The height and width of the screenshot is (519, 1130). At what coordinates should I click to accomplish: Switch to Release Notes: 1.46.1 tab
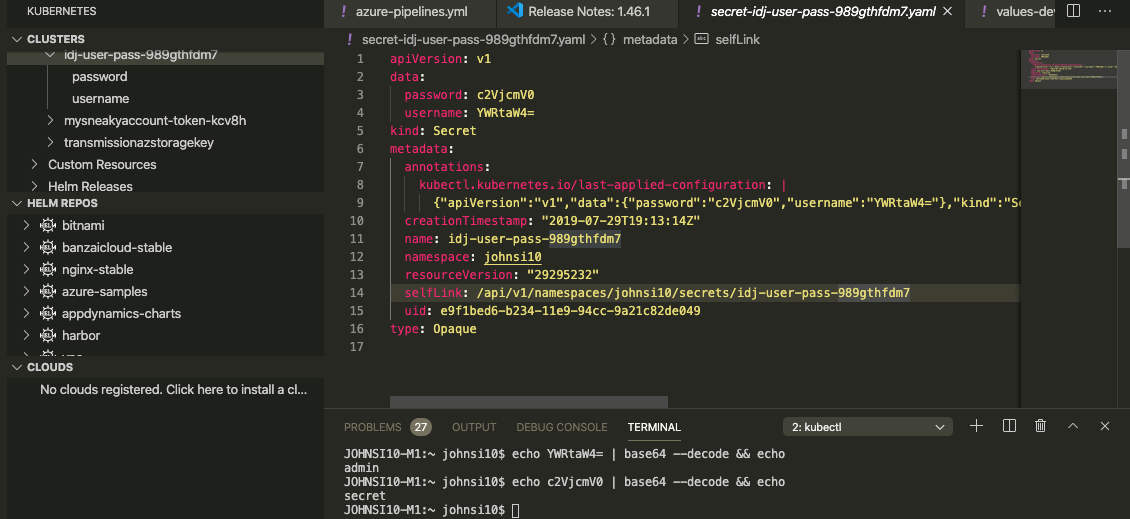(x=589, y=12)
